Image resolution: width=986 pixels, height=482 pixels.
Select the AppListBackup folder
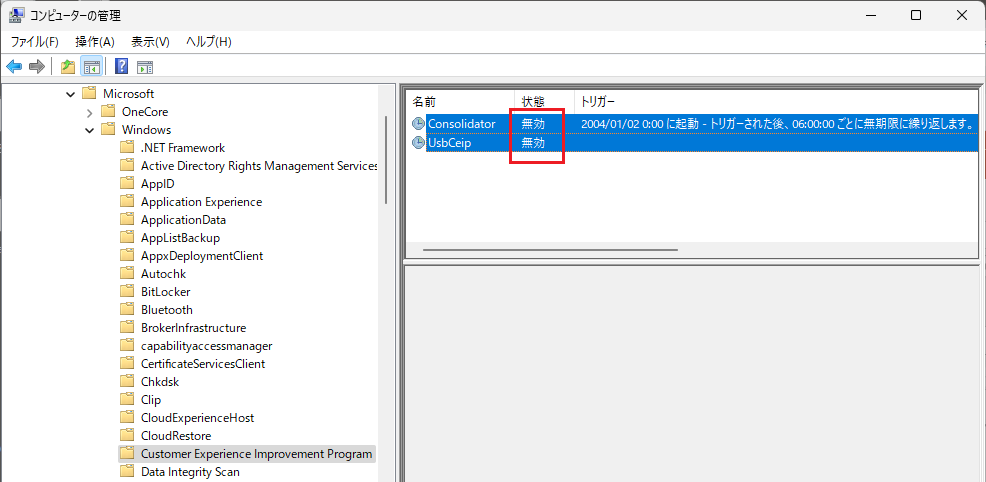[180, 238]
